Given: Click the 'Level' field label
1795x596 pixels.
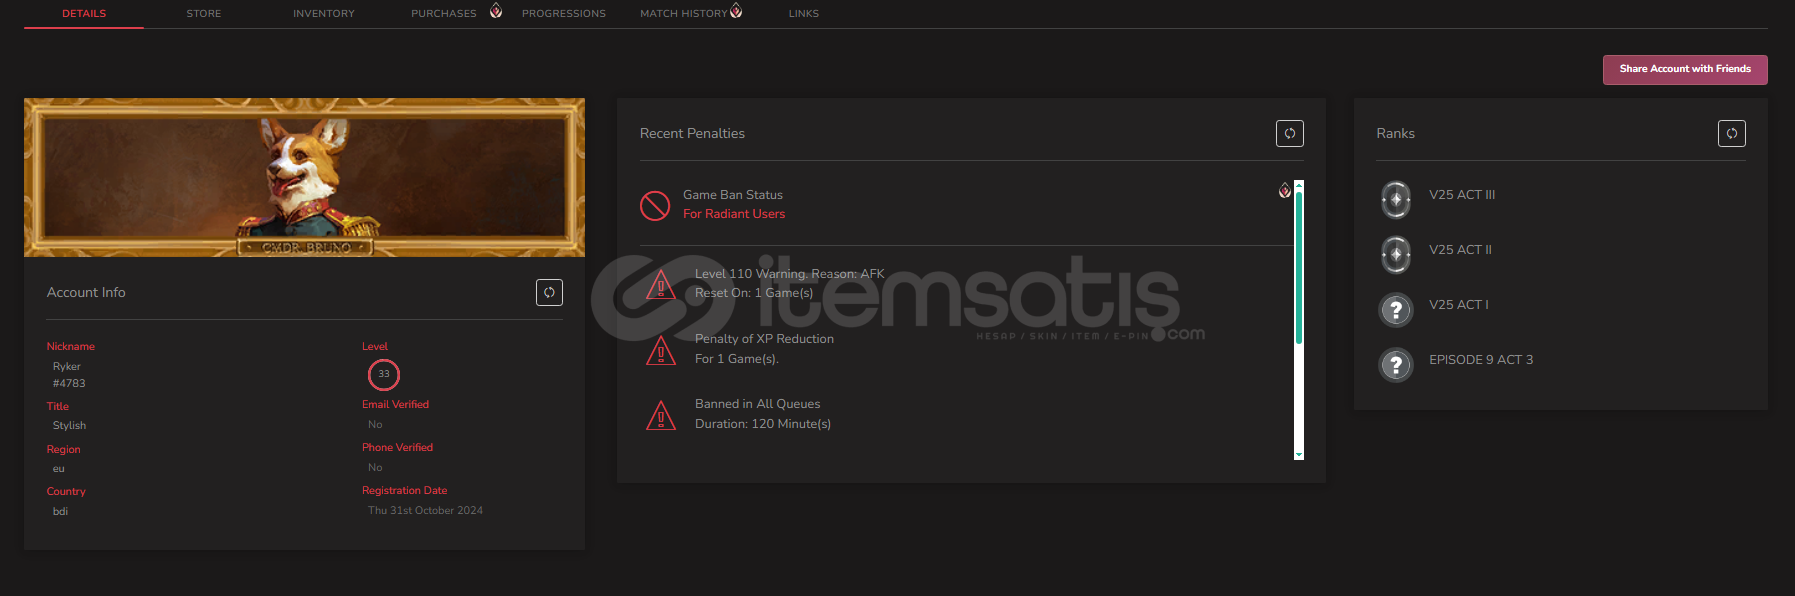Looking at the screenshot, I should point(375,347).
